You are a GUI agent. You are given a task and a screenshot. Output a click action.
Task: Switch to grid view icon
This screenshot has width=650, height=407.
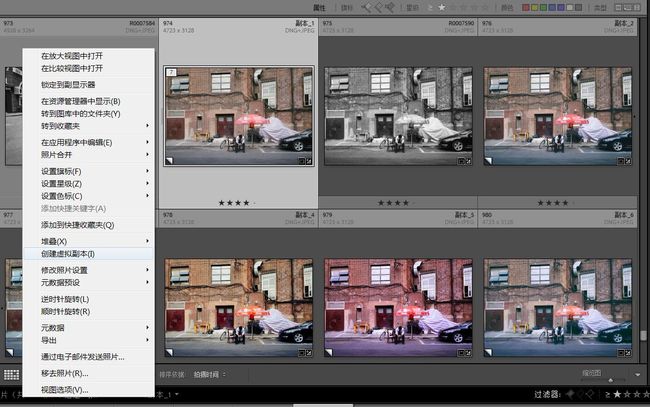(x=11, y=375)
